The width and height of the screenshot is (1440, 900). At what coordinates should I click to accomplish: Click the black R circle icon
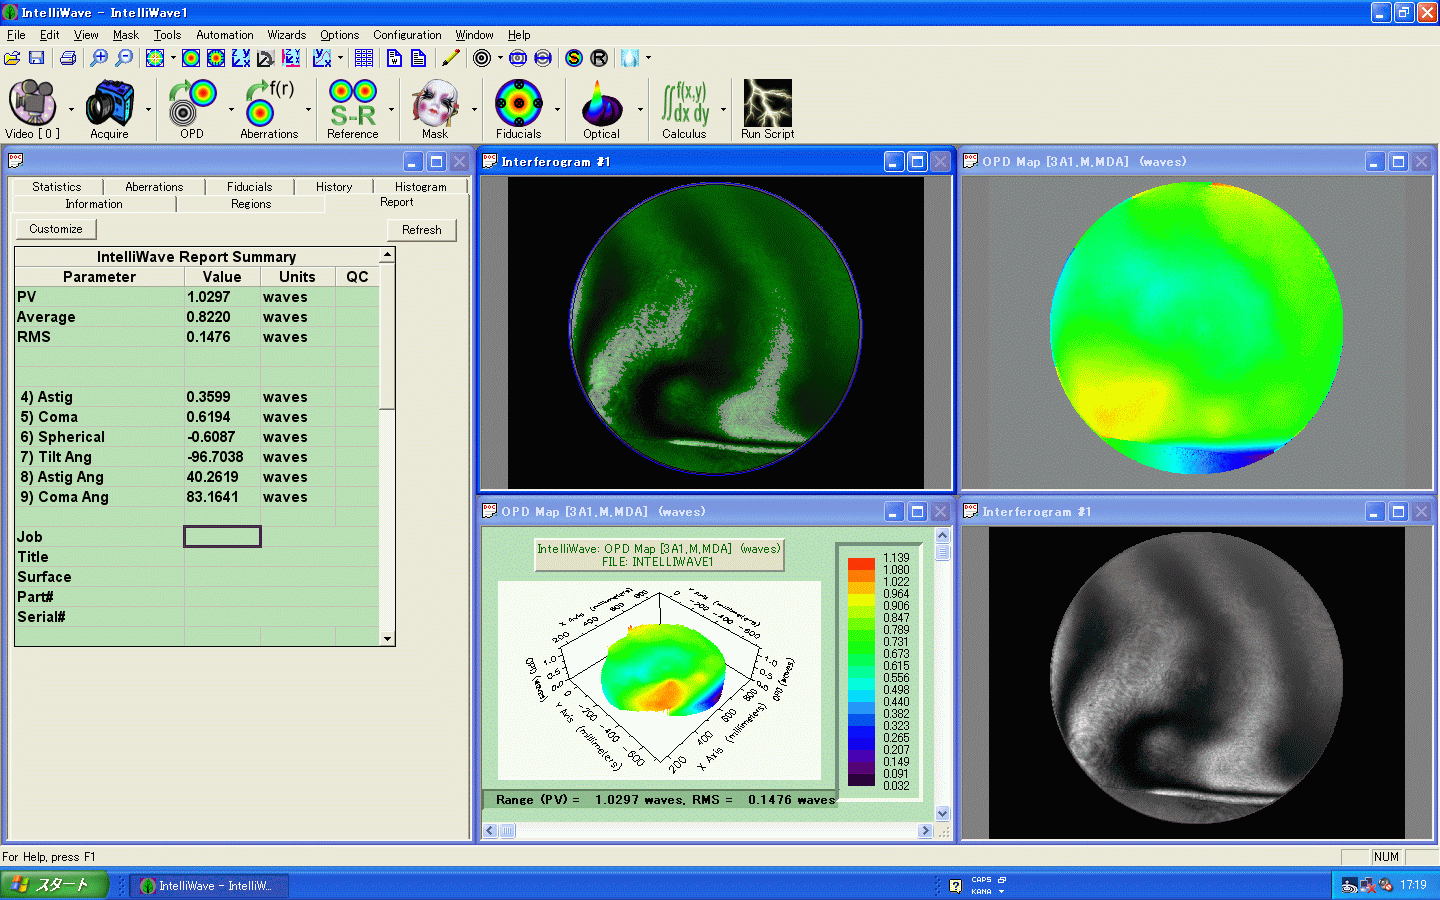[599, 58]
